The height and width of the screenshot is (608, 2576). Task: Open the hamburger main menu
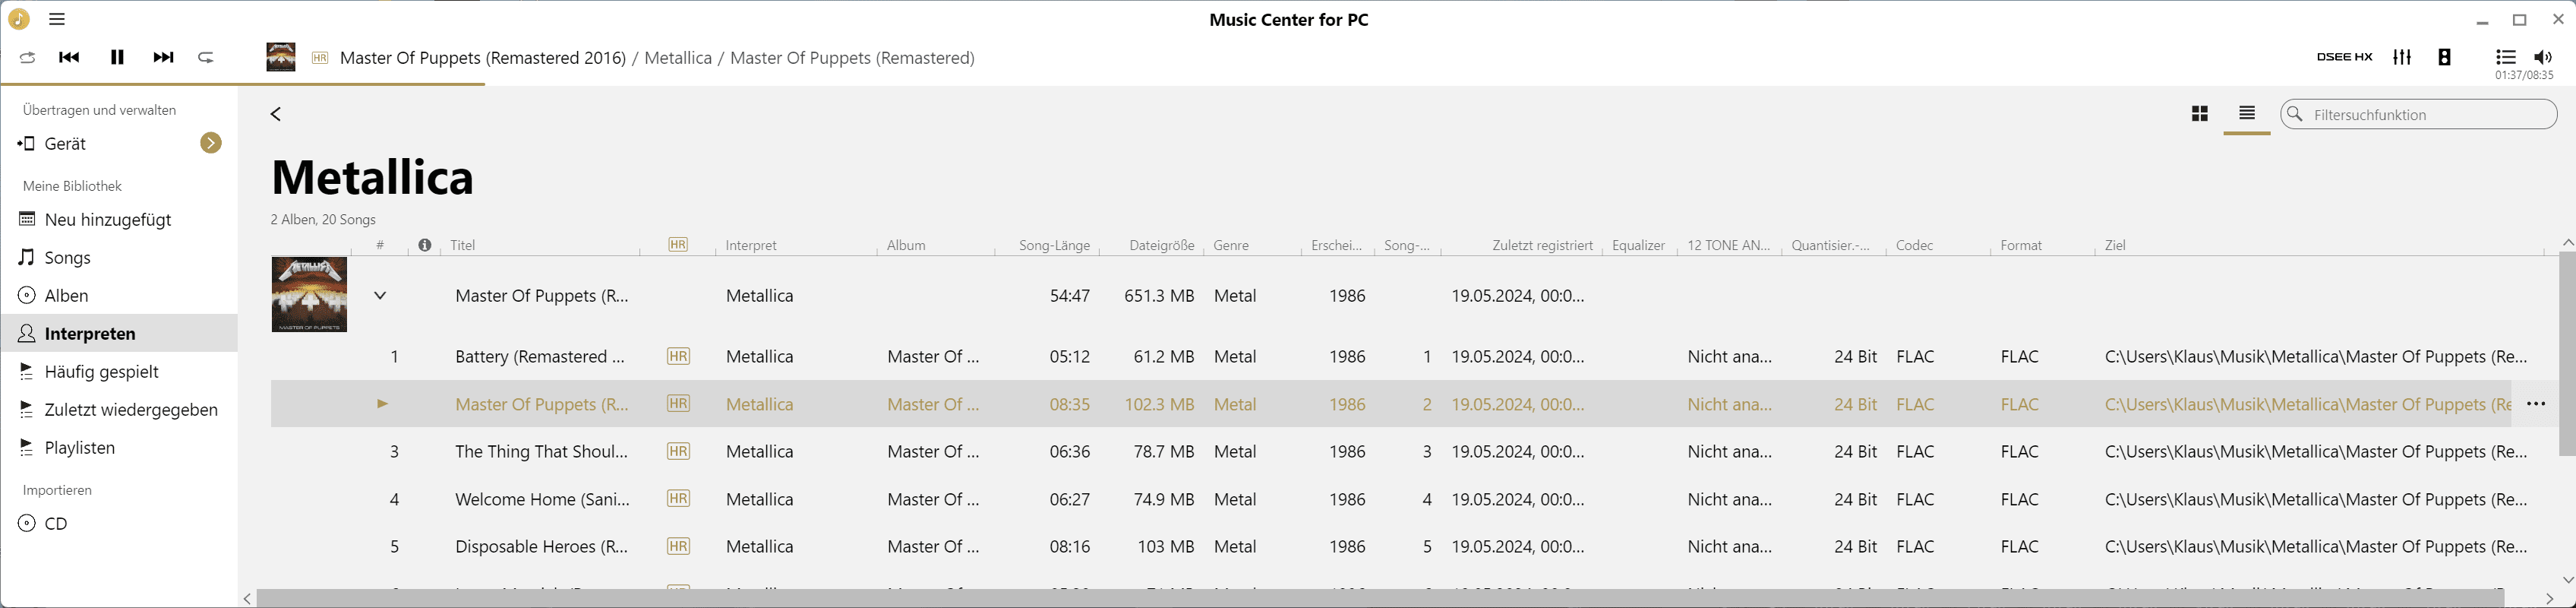(57, 19)
